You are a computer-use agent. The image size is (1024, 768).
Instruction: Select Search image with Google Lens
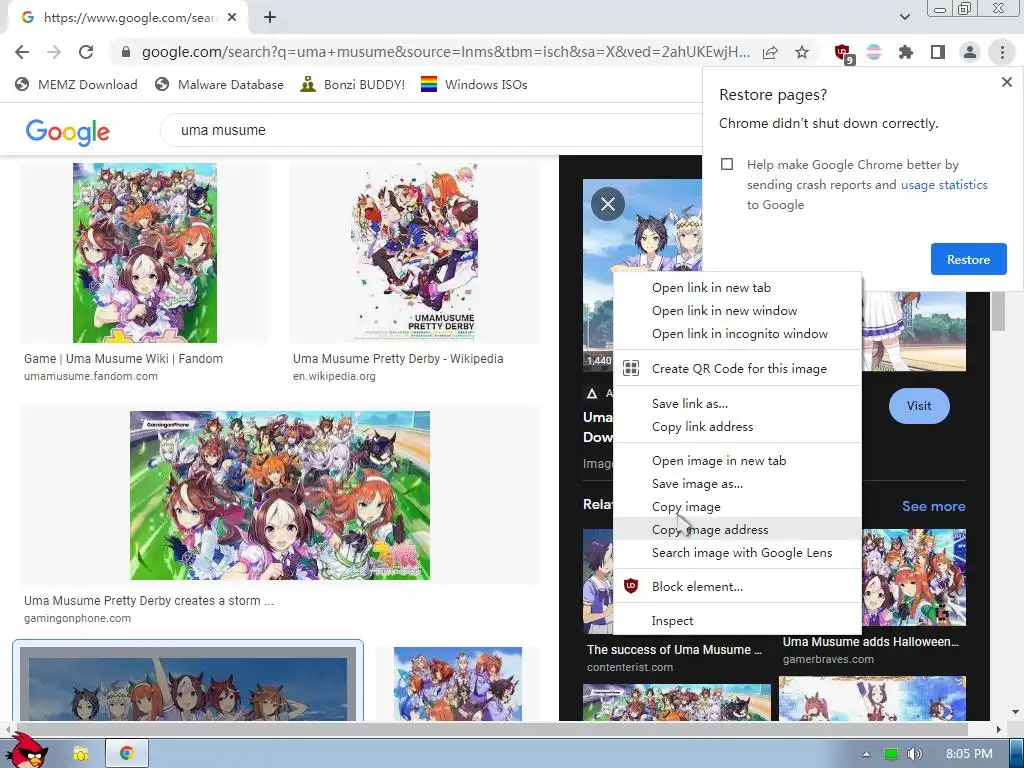click(737, 552)
